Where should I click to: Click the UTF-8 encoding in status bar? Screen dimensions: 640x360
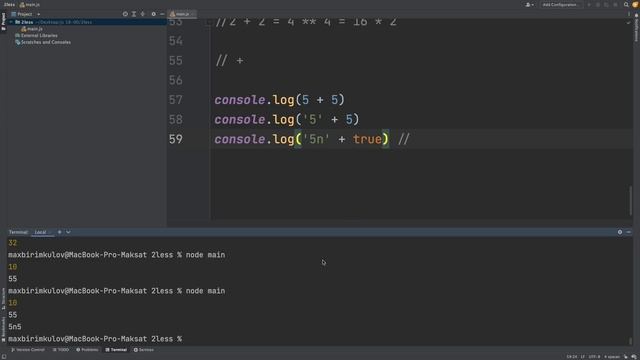point(594,357)
